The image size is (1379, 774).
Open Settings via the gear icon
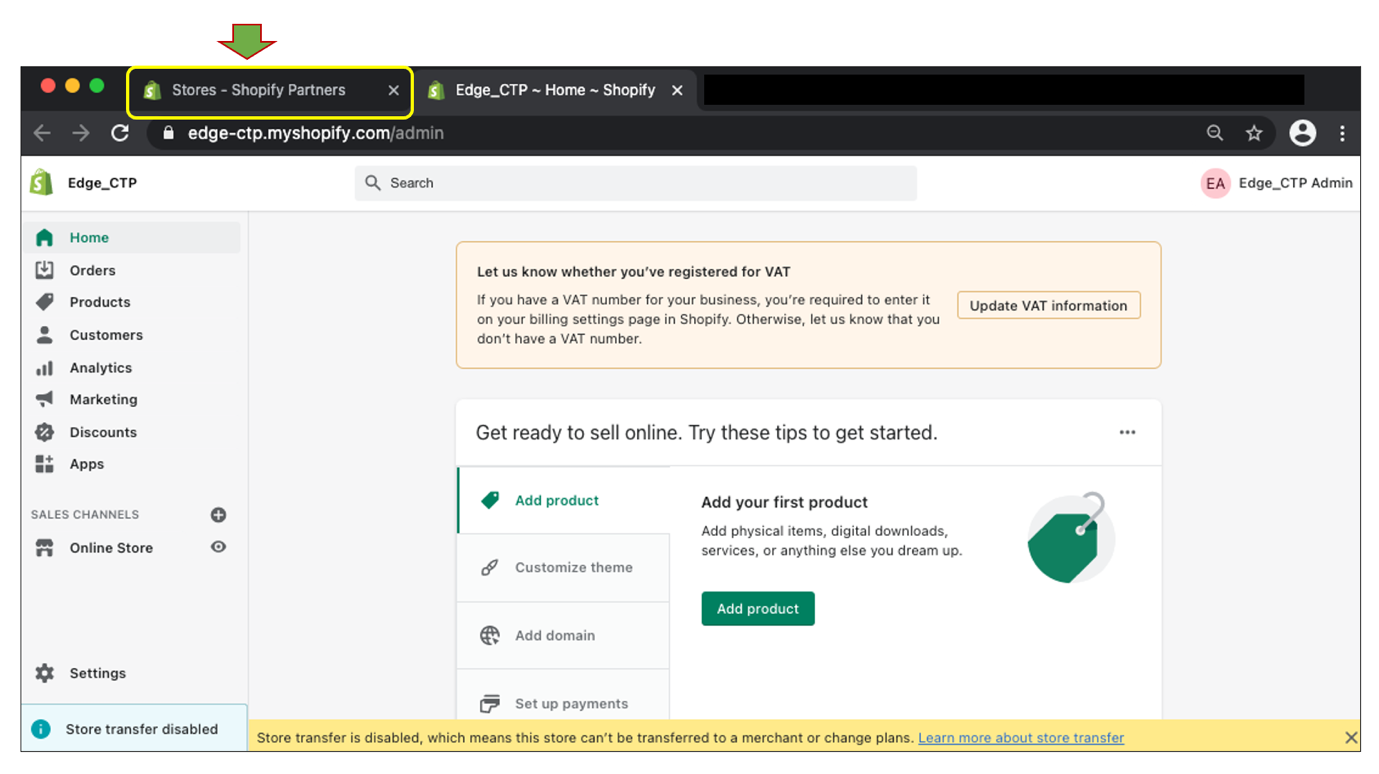(x=44, y=673)
